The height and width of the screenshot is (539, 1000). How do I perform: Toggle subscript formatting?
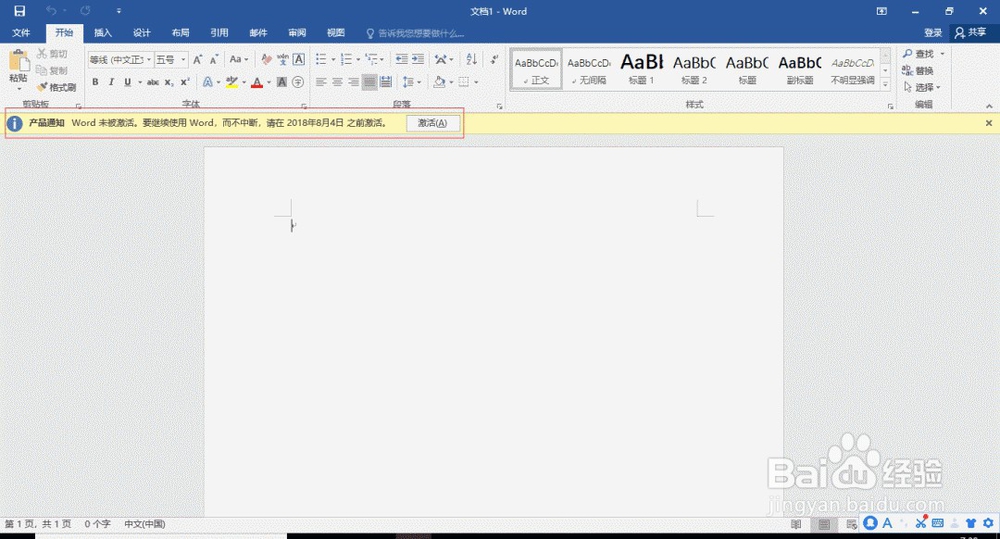coord(168,82)
